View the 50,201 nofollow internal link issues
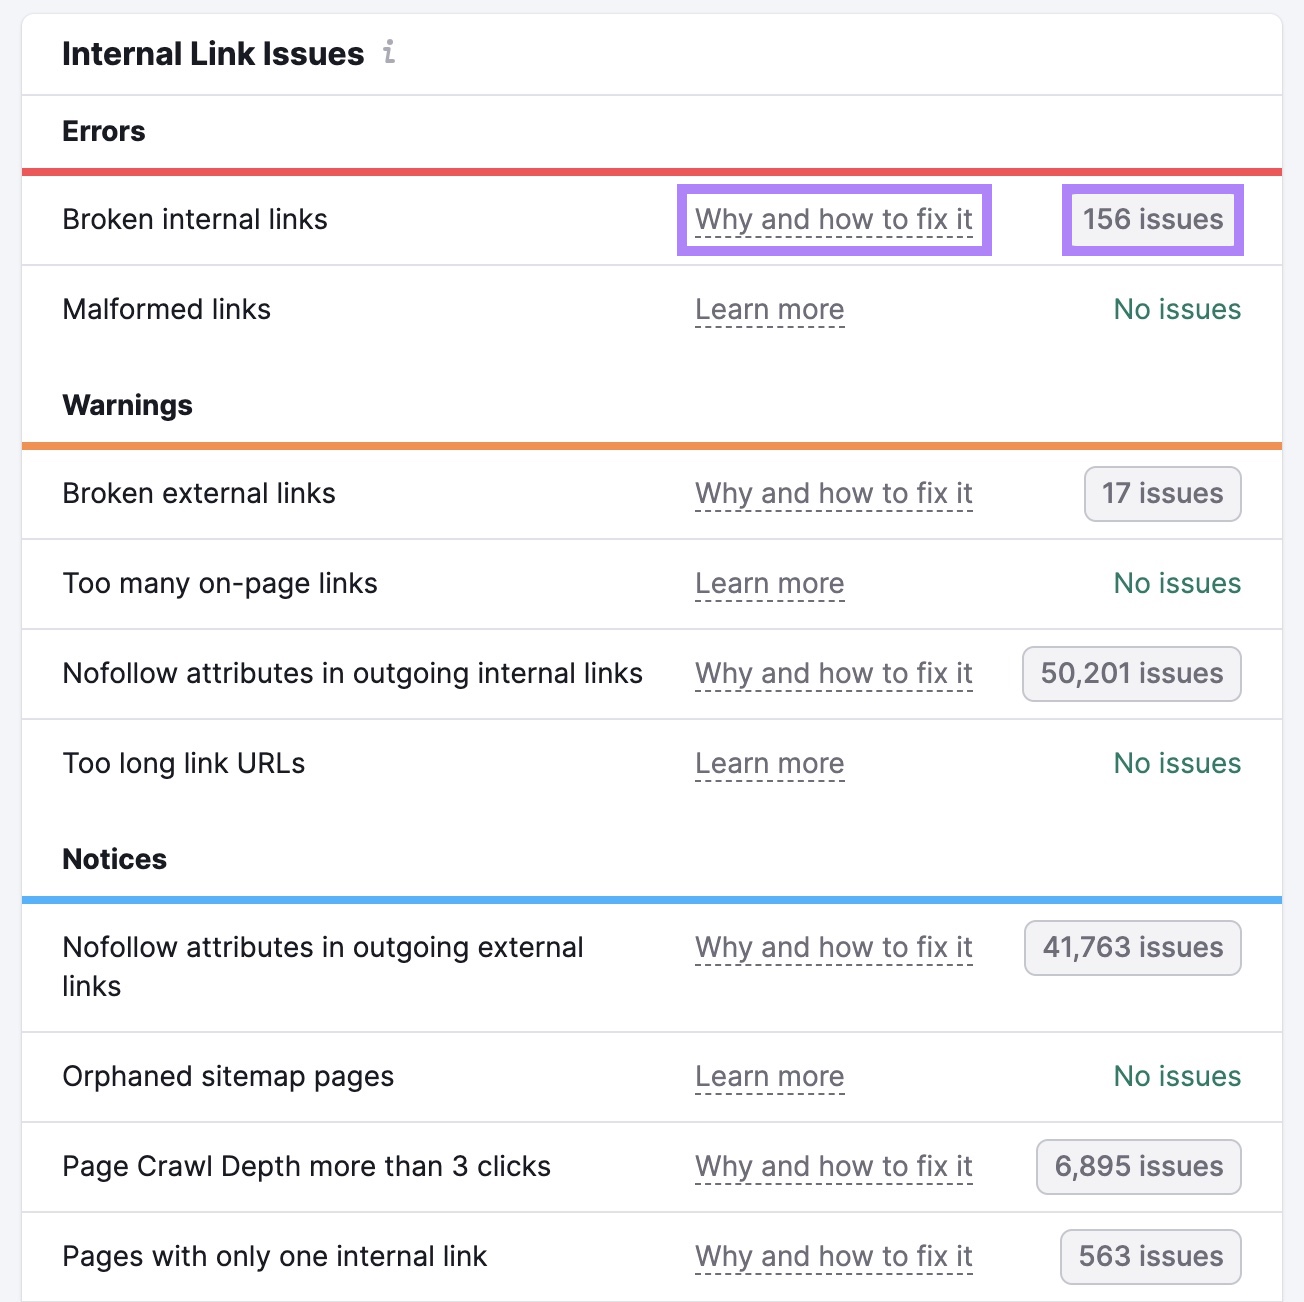This screenshot has height=1302, width=1304. tap(1131, 673)
